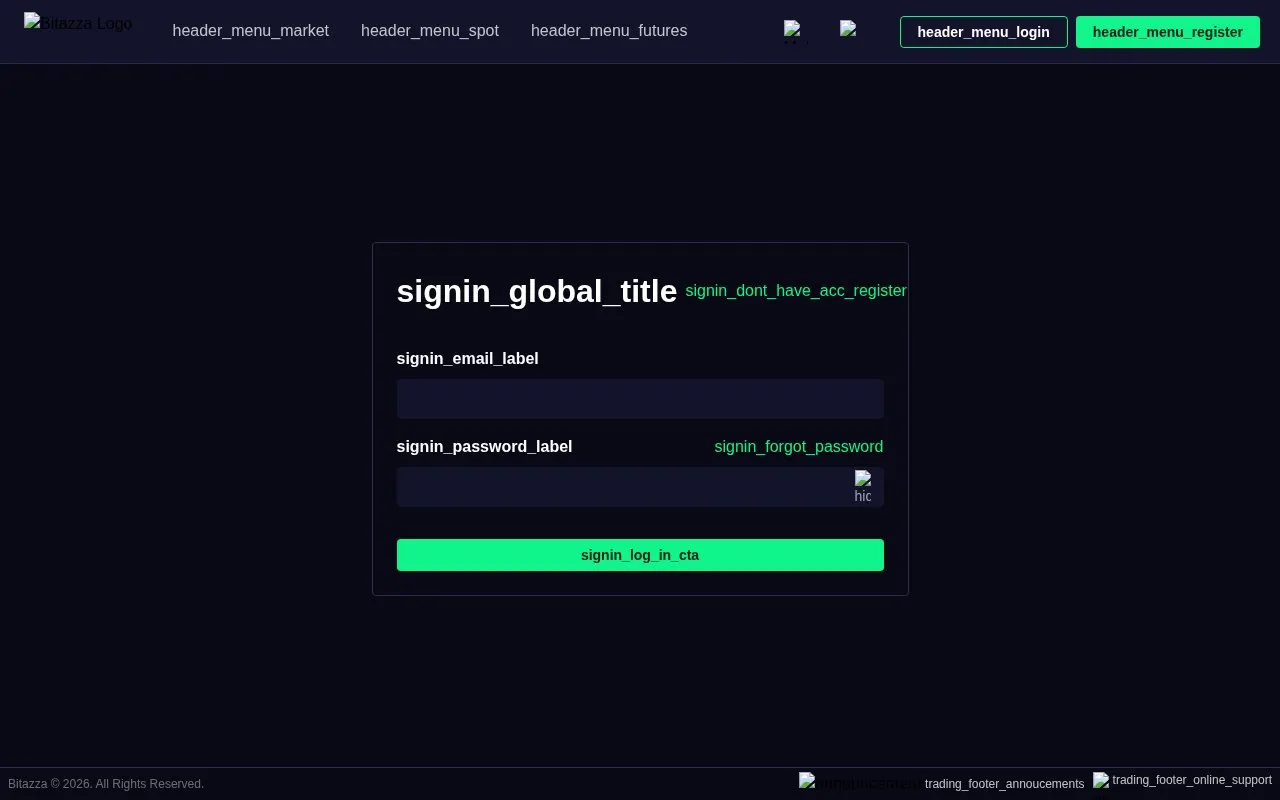Screen dimensions: 1280x800
Task: Focus the input under signin_email_label
Action: coord(640,399)
